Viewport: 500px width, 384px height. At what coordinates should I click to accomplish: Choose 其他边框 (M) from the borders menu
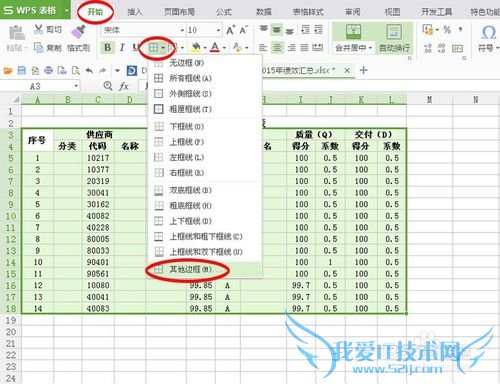pyautogui.click(x=205, y=269)
